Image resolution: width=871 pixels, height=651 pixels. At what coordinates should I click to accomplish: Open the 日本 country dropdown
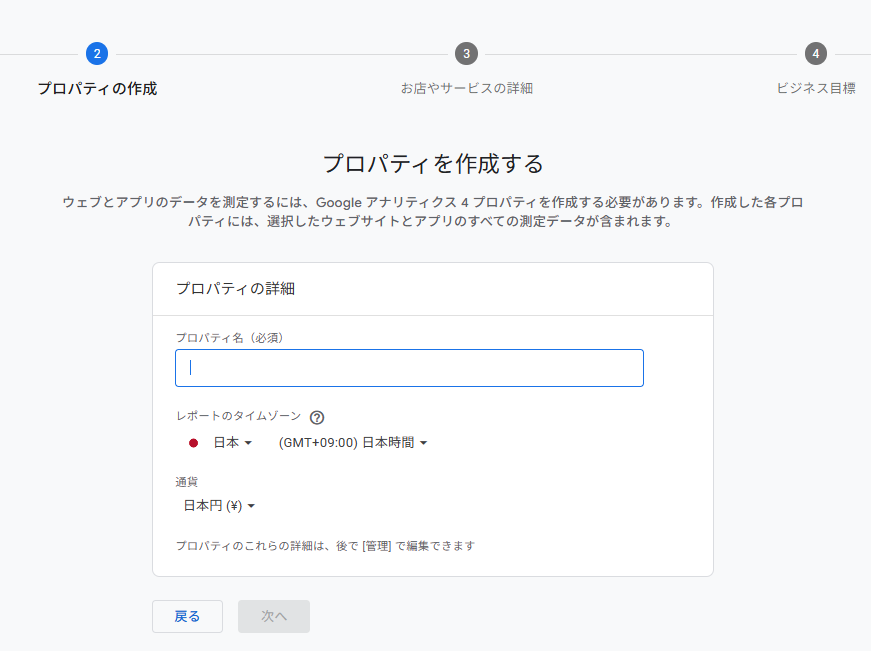[226, 443]
